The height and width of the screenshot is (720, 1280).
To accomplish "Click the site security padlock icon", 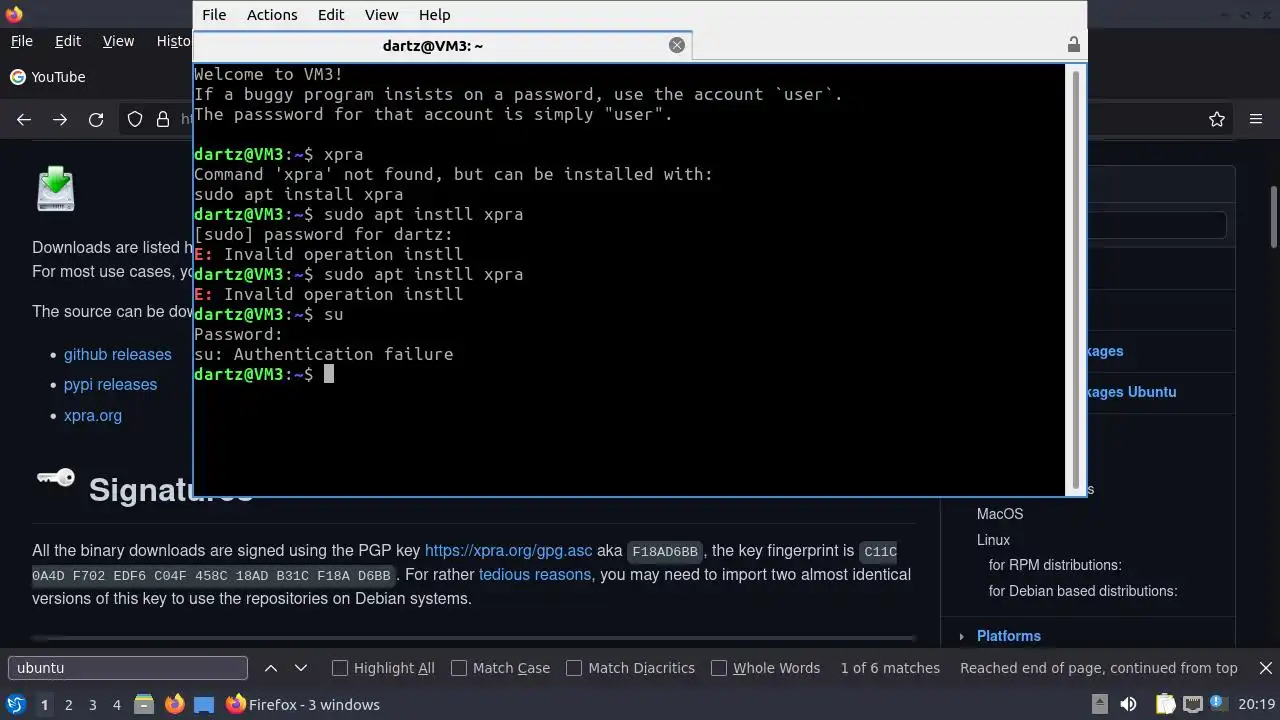I will [x=163, y=119].
